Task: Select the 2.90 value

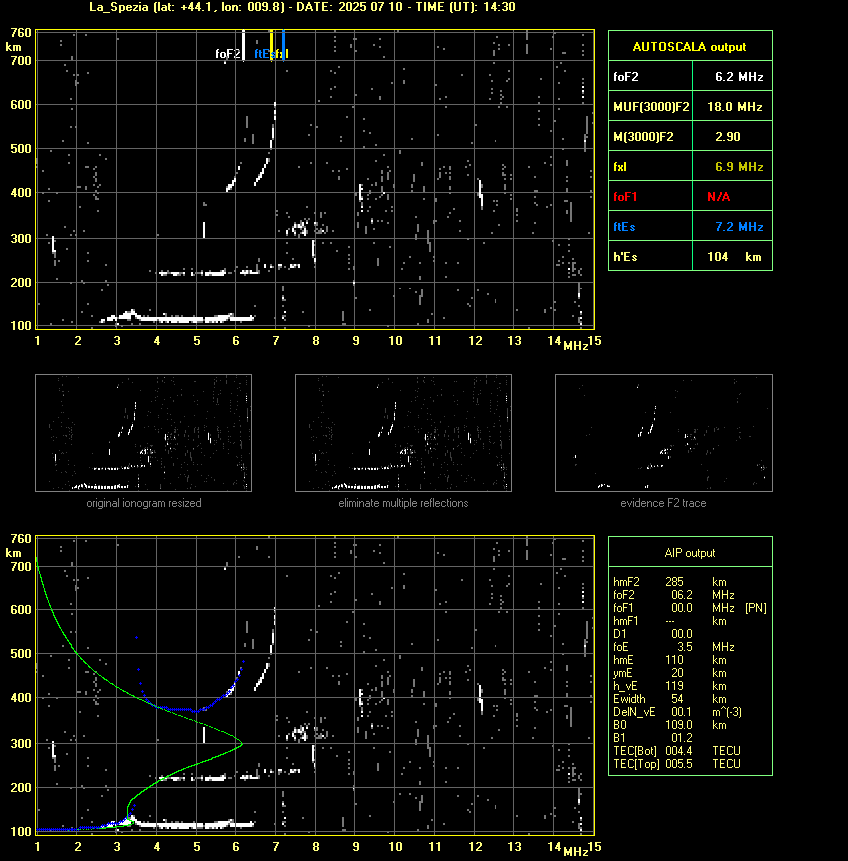Action: click(728, 137)
